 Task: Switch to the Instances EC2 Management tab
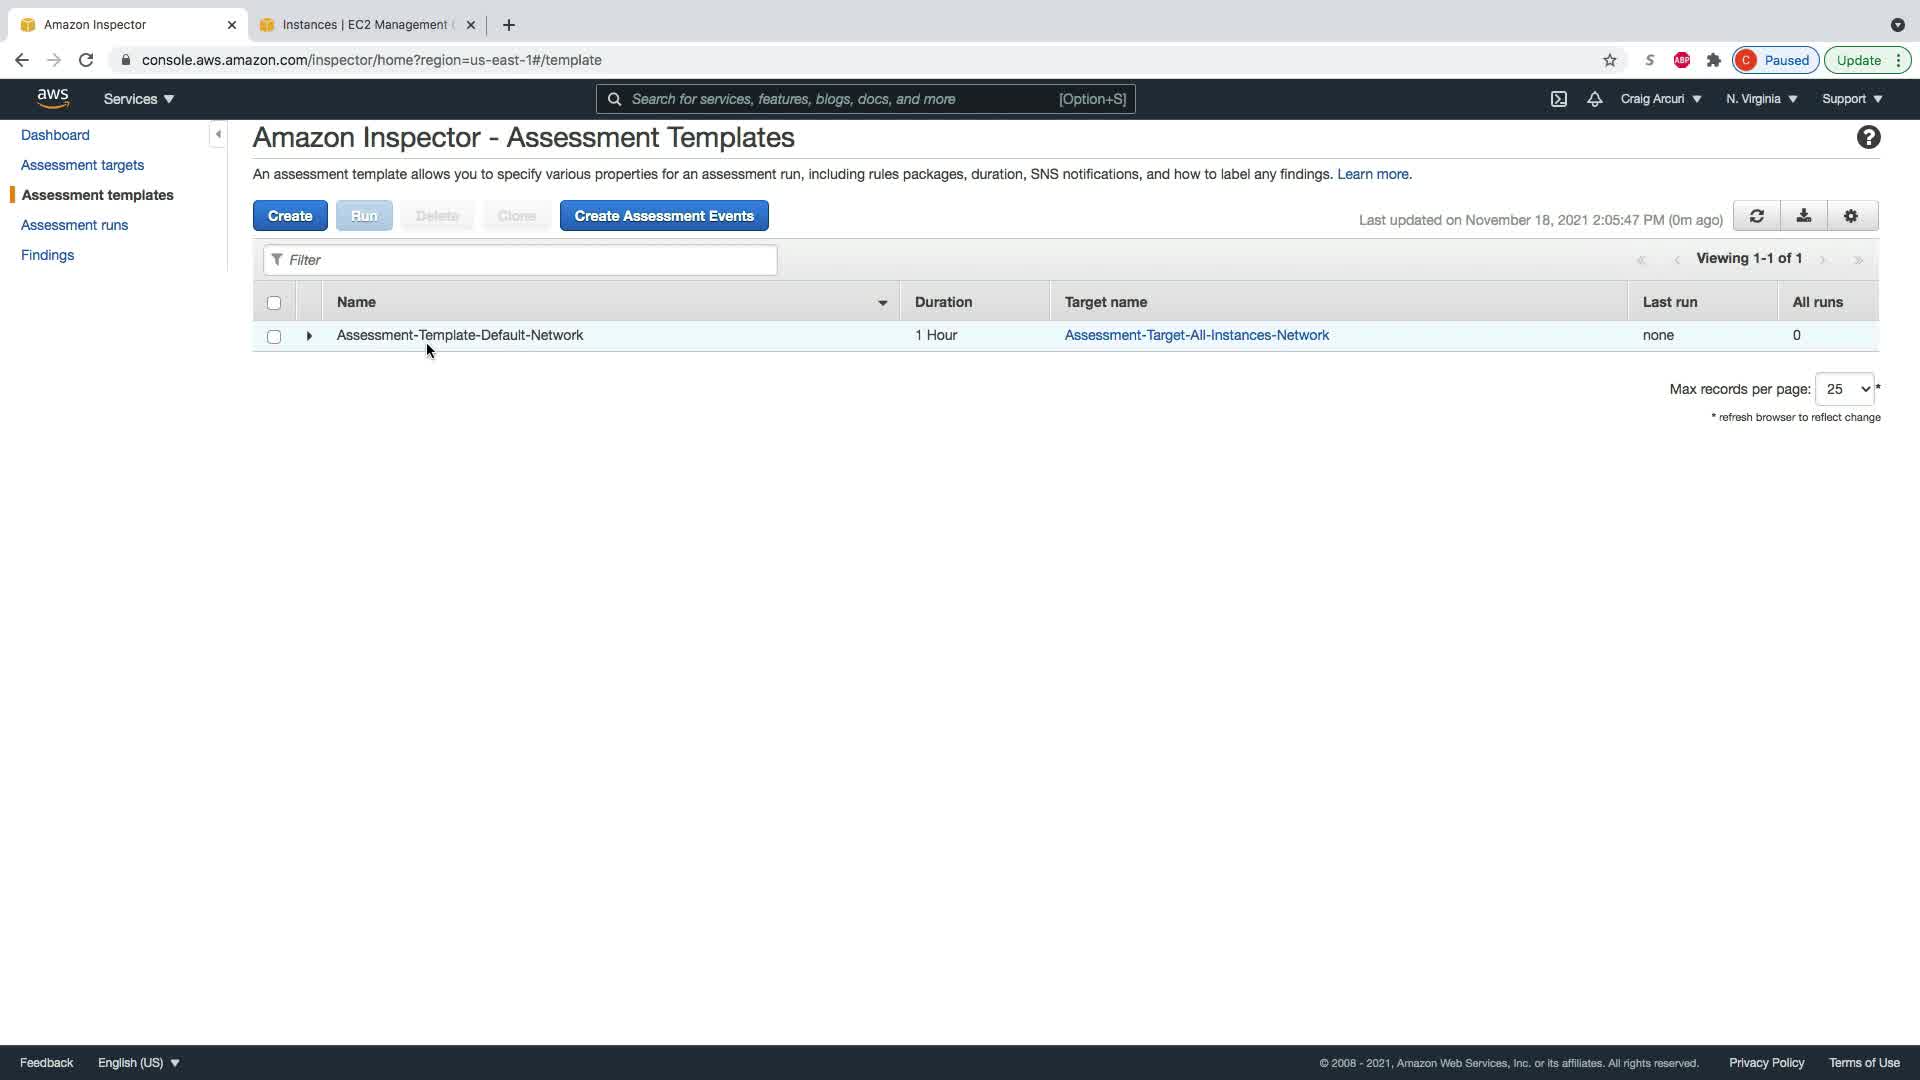tap(366, 25)
